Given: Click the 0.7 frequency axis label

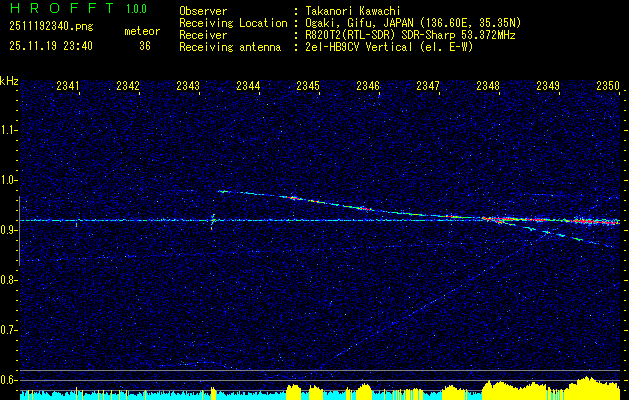Looking at the screenshot, I should [7, 330].
